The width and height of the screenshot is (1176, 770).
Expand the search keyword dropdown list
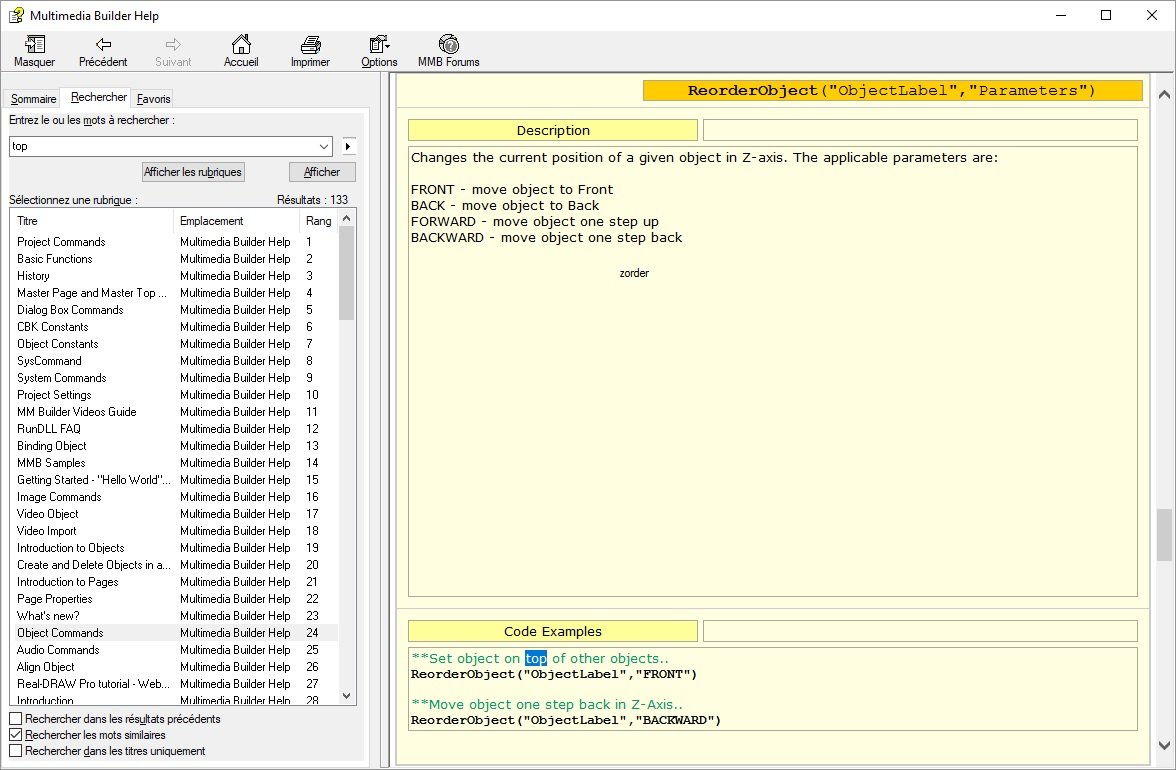[x=323, y=146]
